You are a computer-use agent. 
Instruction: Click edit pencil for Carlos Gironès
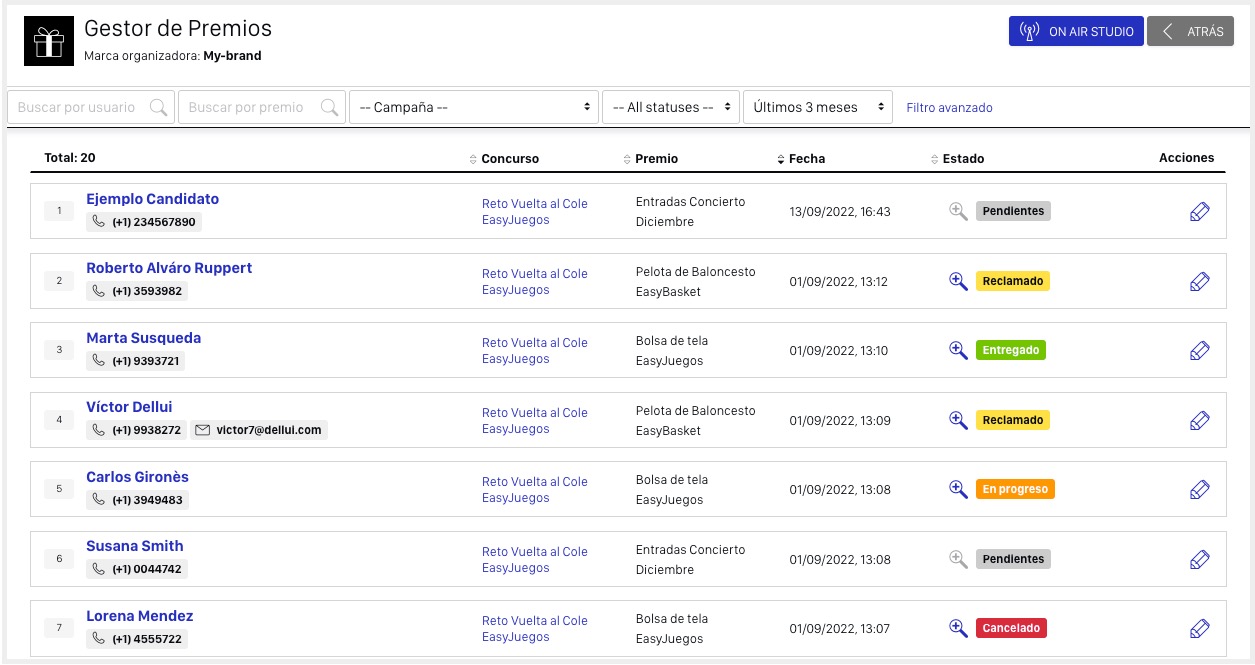tap(1200, 490)
